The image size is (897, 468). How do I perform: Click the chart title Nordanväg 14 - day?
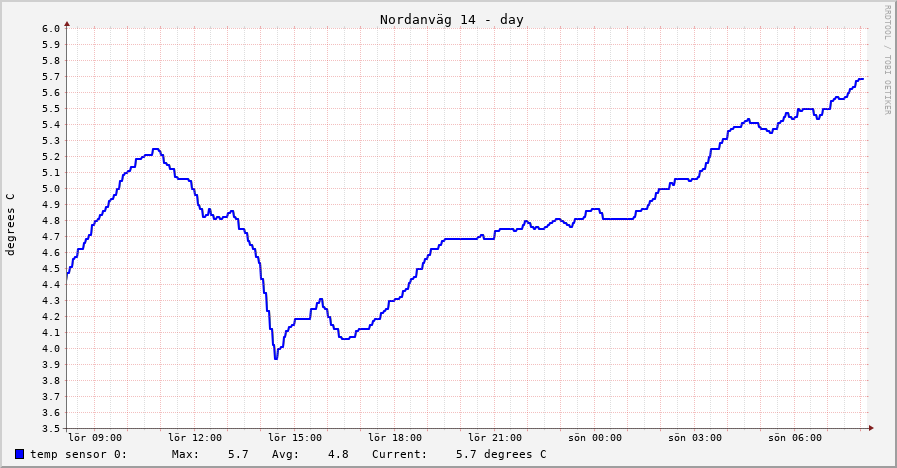451,20
